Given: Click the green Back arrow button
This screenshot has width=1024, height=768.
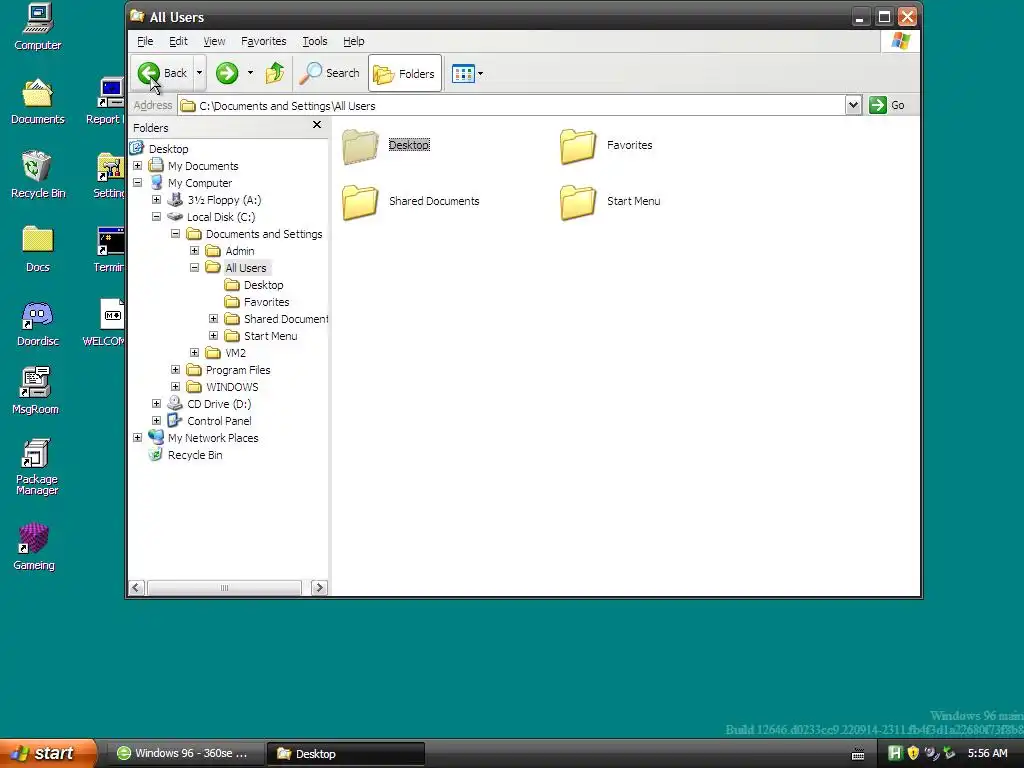Looking at the screenshot, I should [162, 73].
